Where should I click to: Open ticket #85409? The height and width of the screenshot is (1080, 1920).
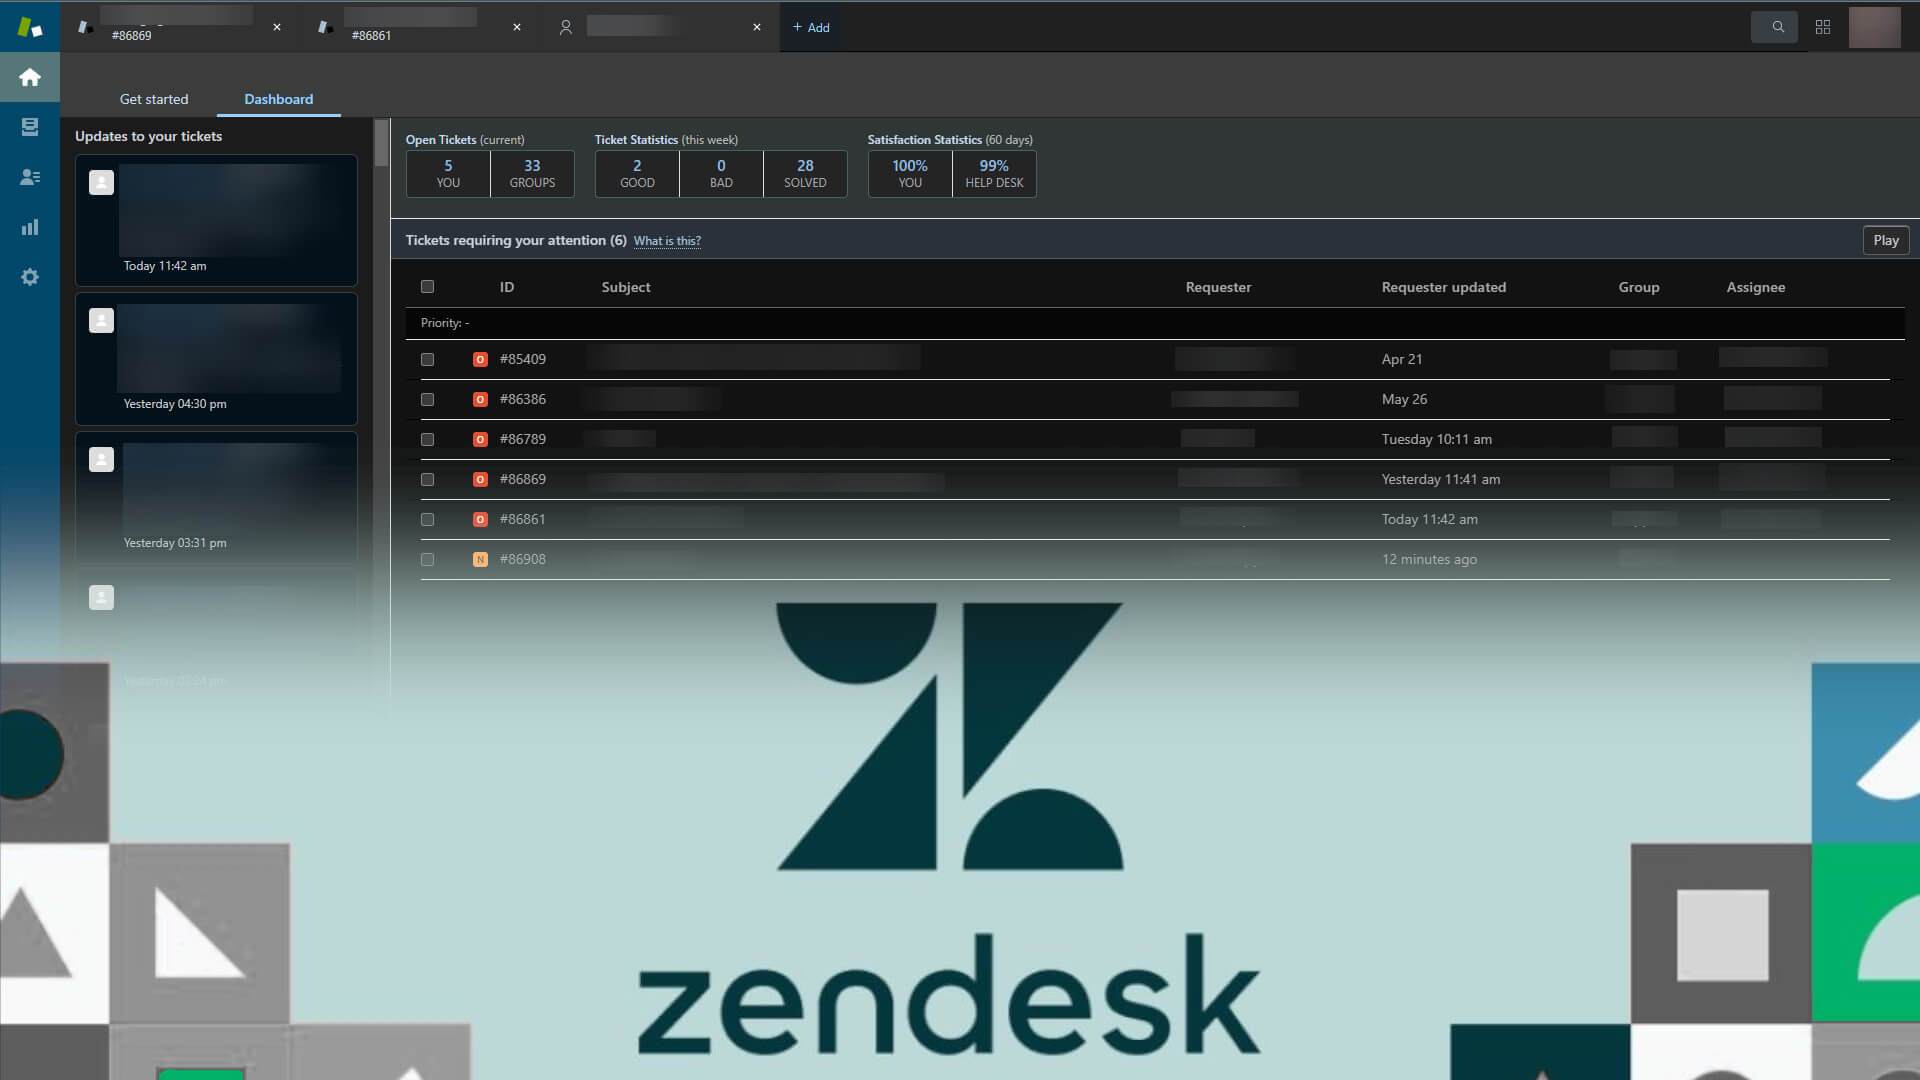click(x=523, y=359)
